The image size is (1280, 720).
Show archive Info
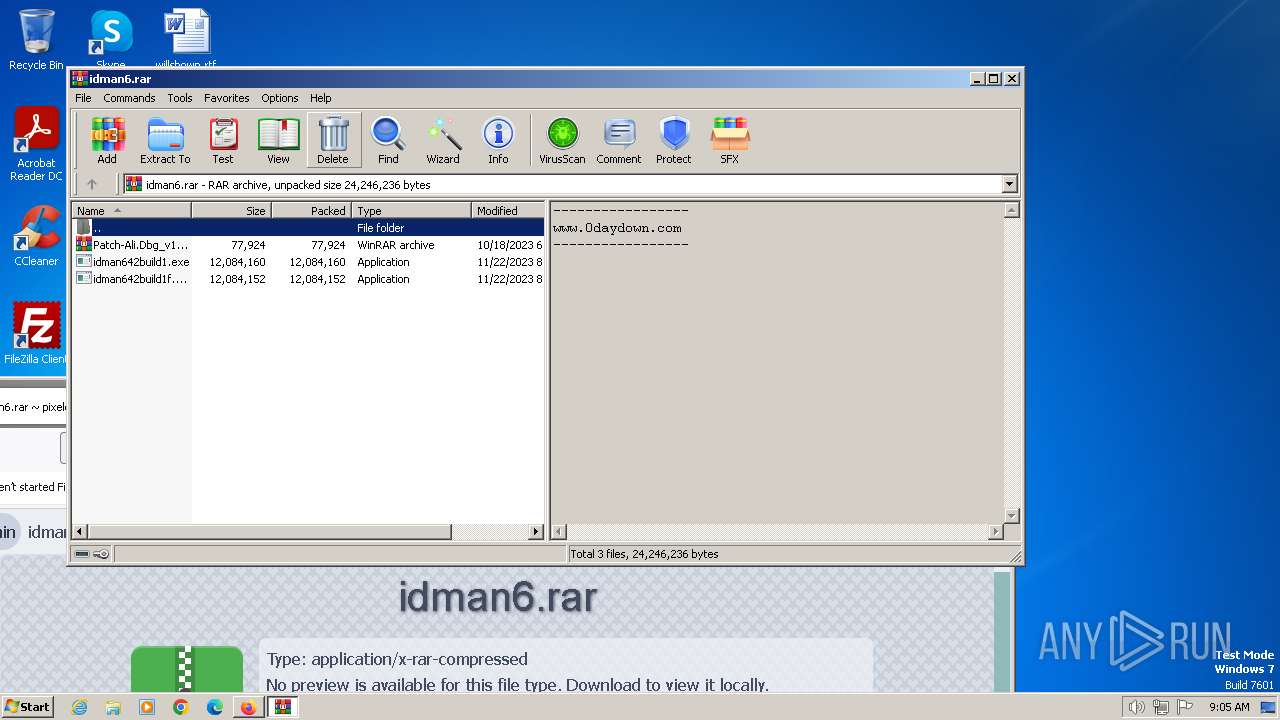coord(498,140)
